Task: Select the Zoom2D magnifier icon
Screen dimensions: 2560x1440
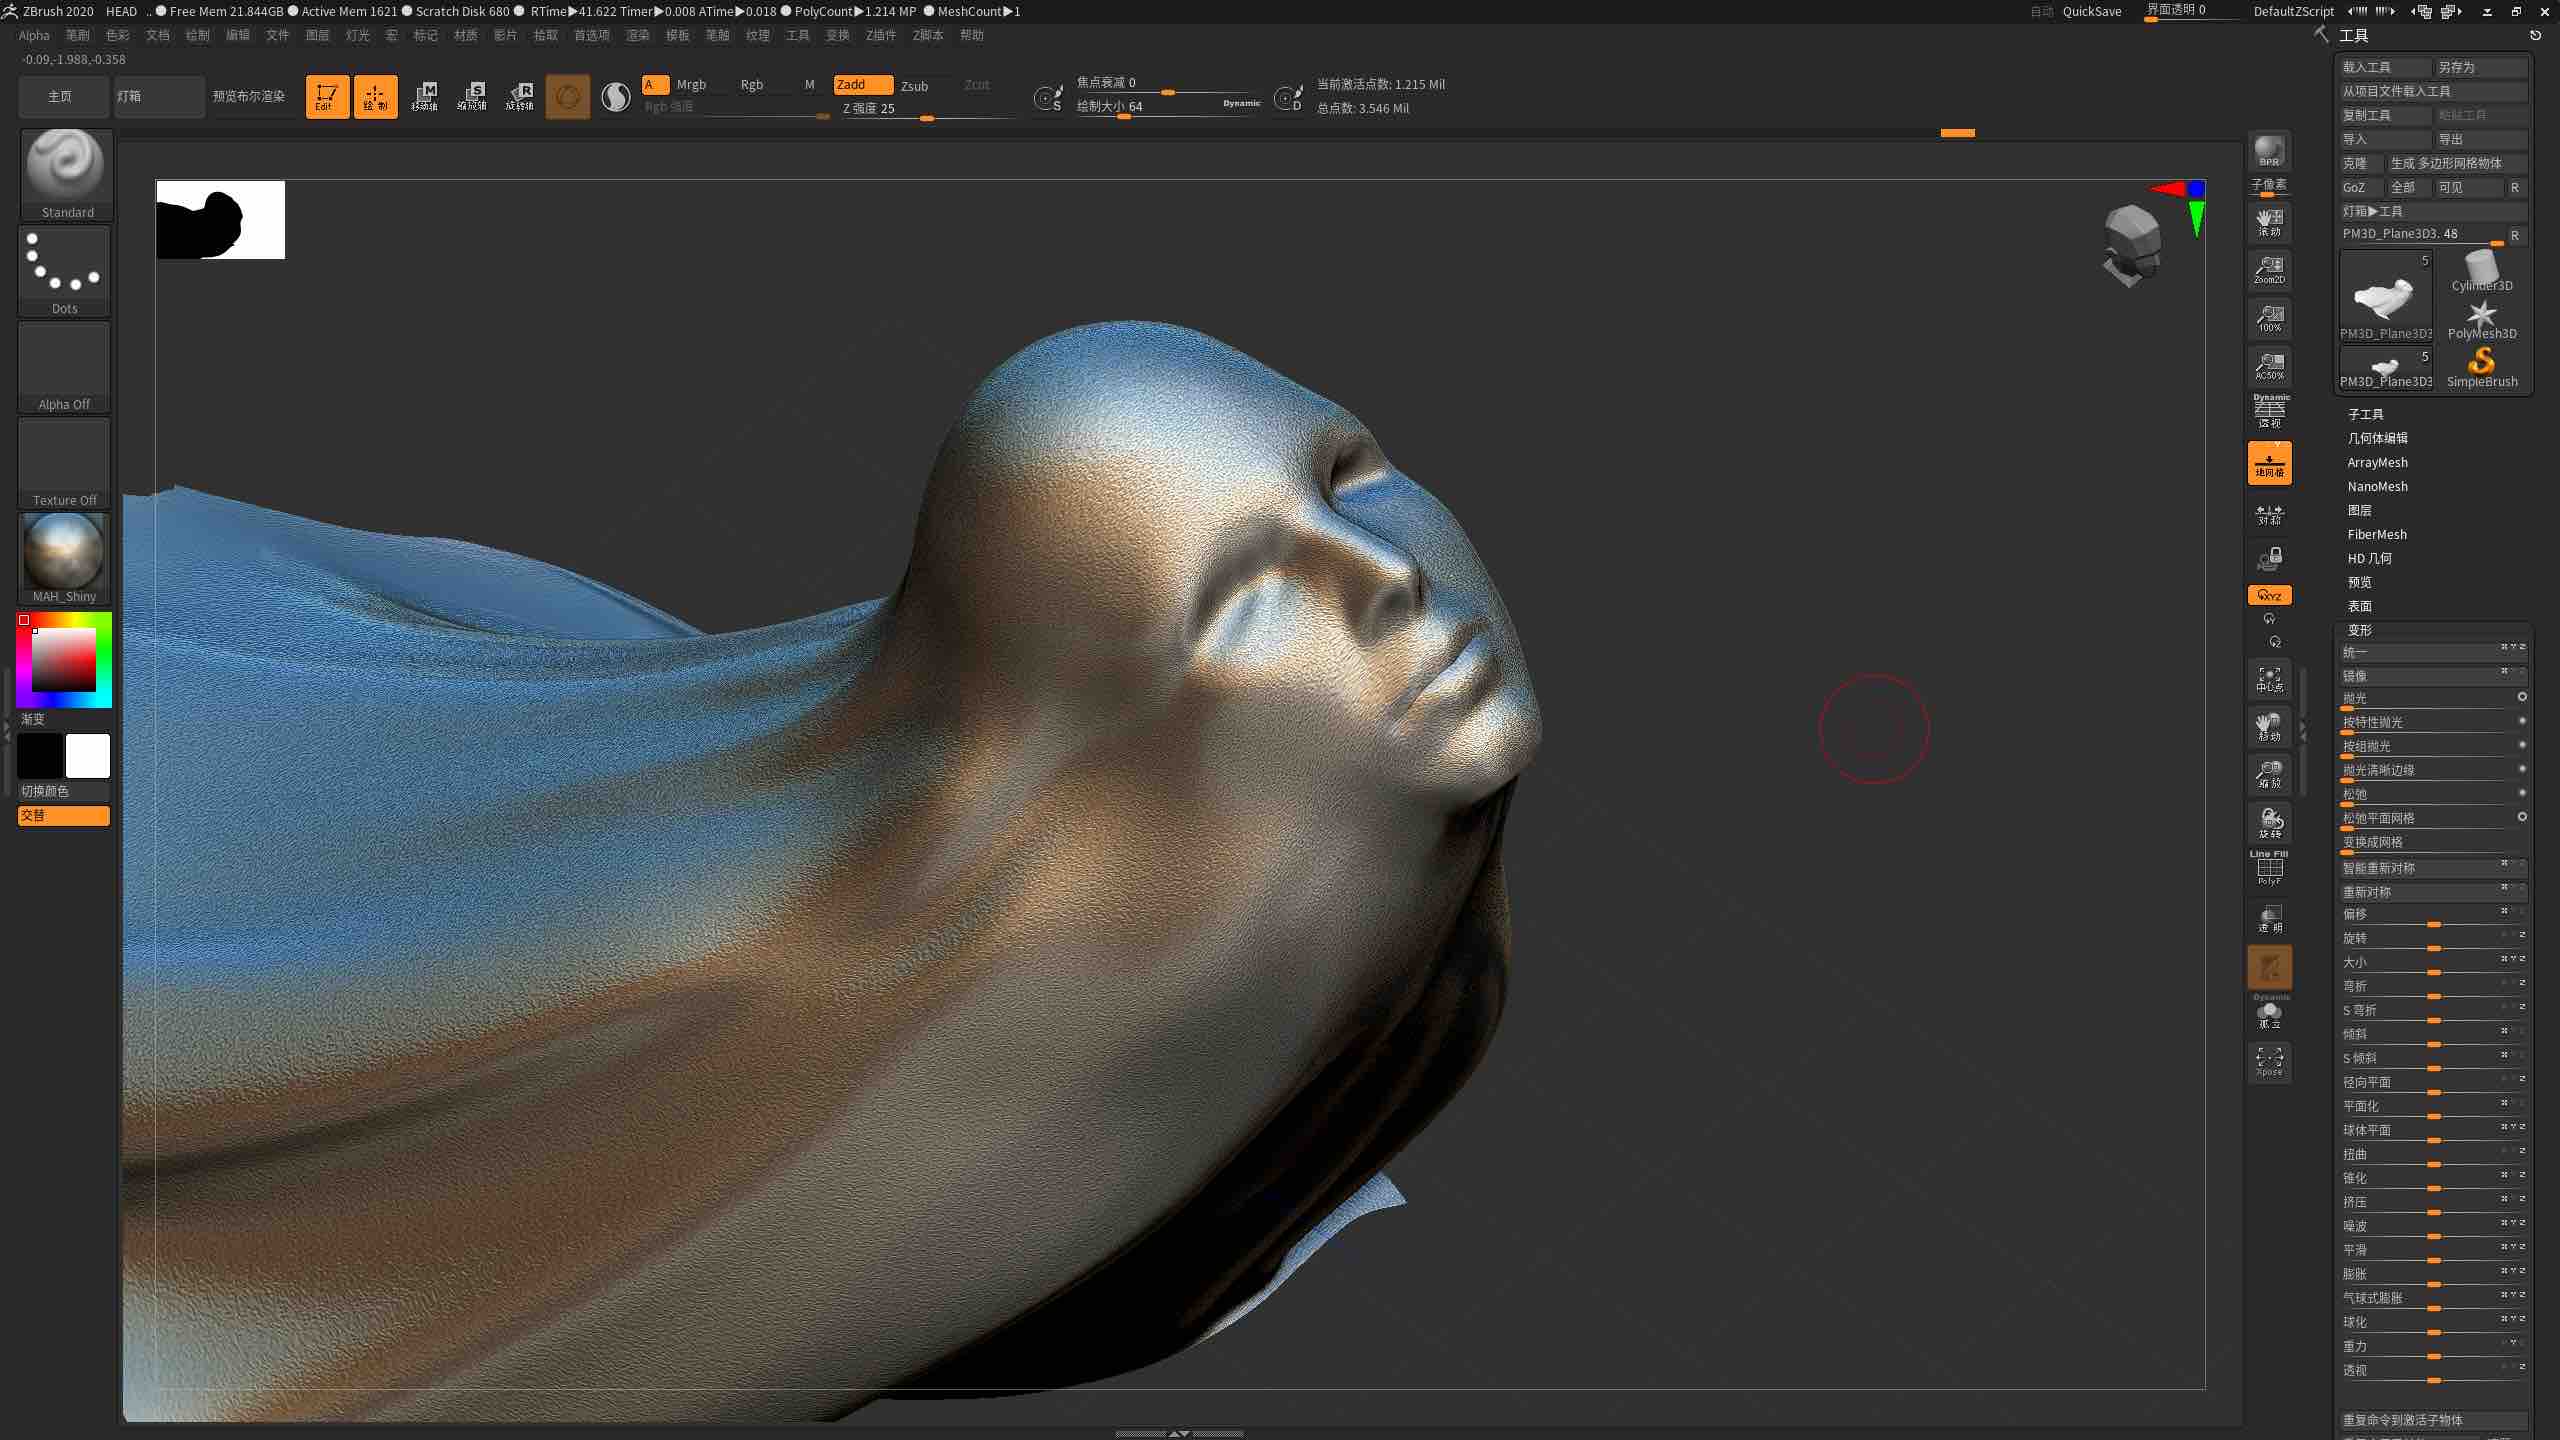Action: 2268,268
